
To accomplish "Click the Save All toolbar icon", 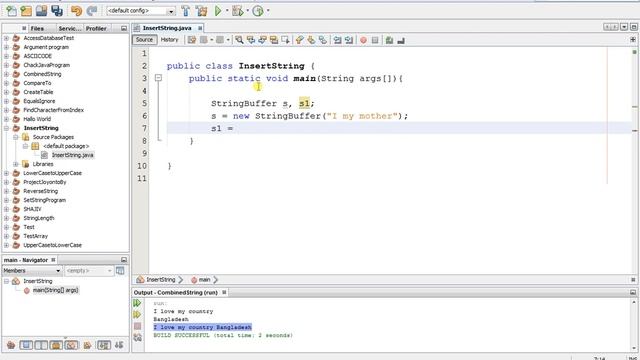I will click(57, 11).
